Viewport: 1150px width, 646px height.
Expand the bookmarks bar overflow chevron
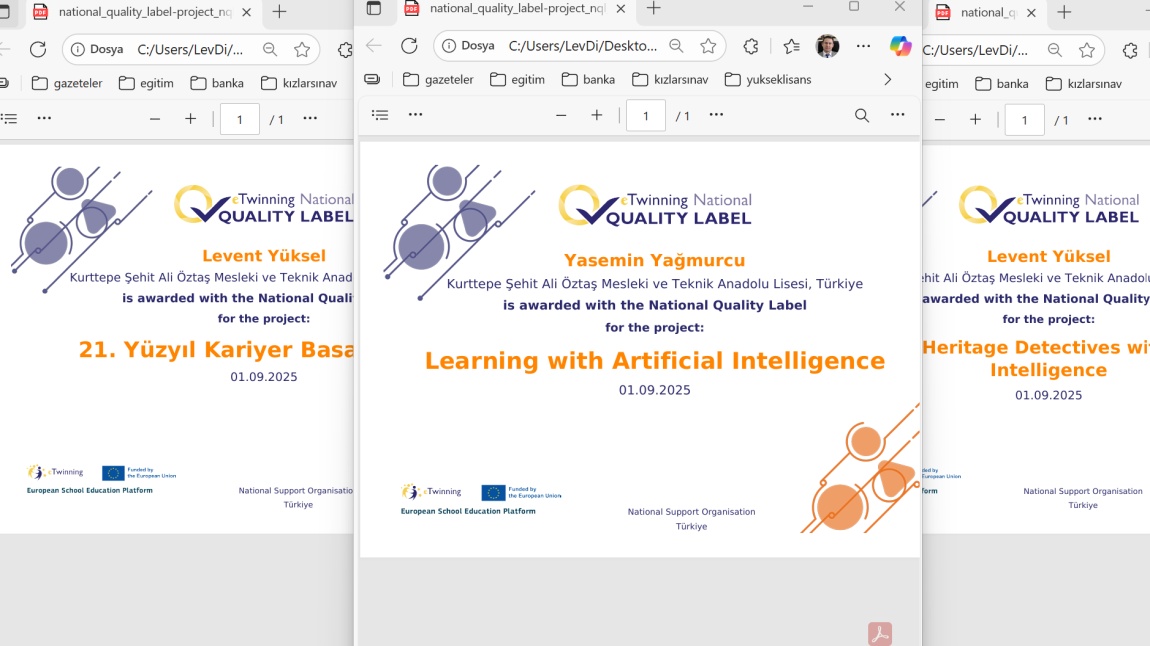pos(887,79)
